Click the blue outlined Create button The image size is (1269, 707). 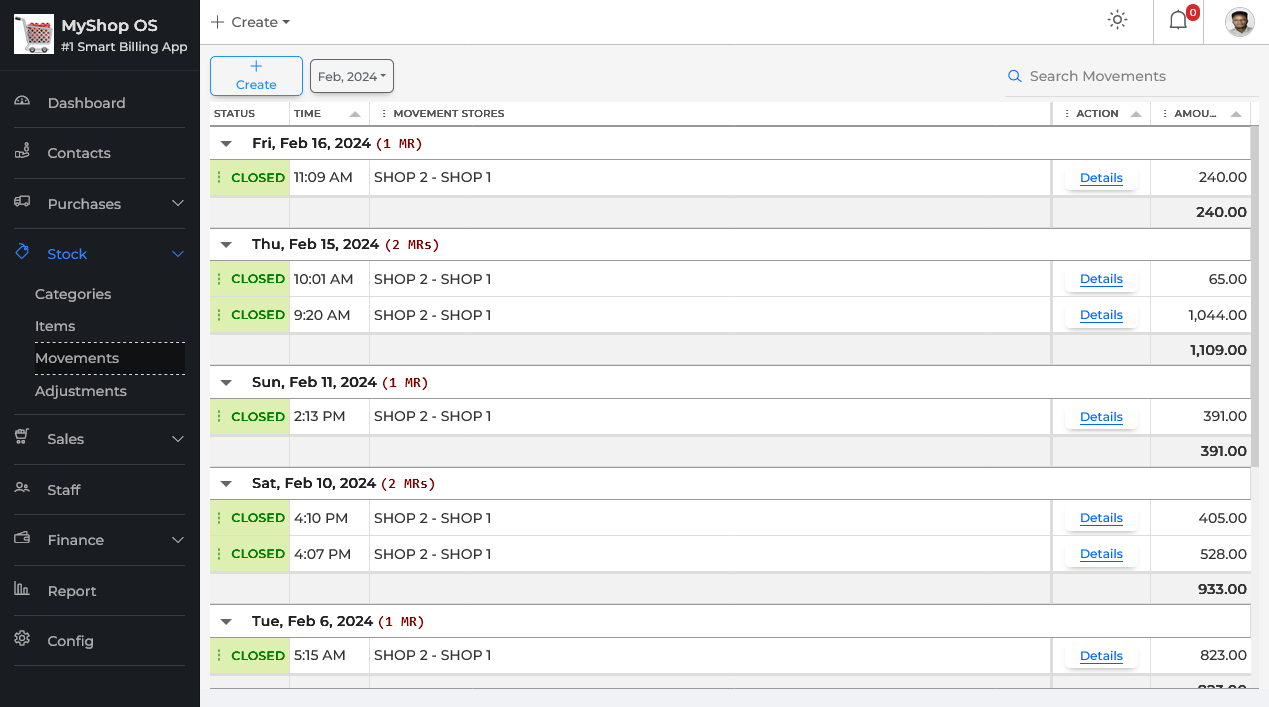click(256, 76)
